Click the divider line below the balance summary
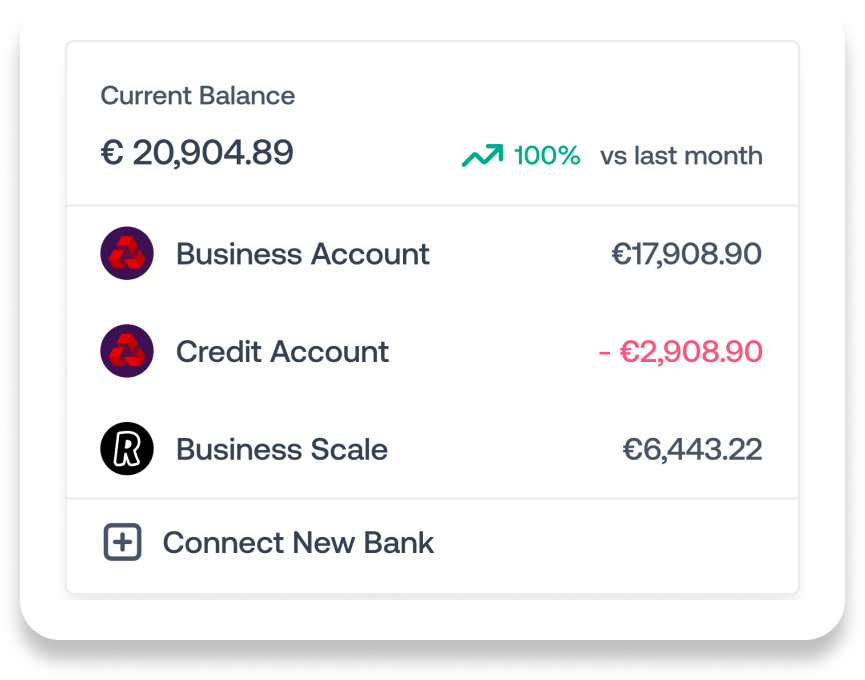Viewport: 865px width, 680px height. click(432, 206)
